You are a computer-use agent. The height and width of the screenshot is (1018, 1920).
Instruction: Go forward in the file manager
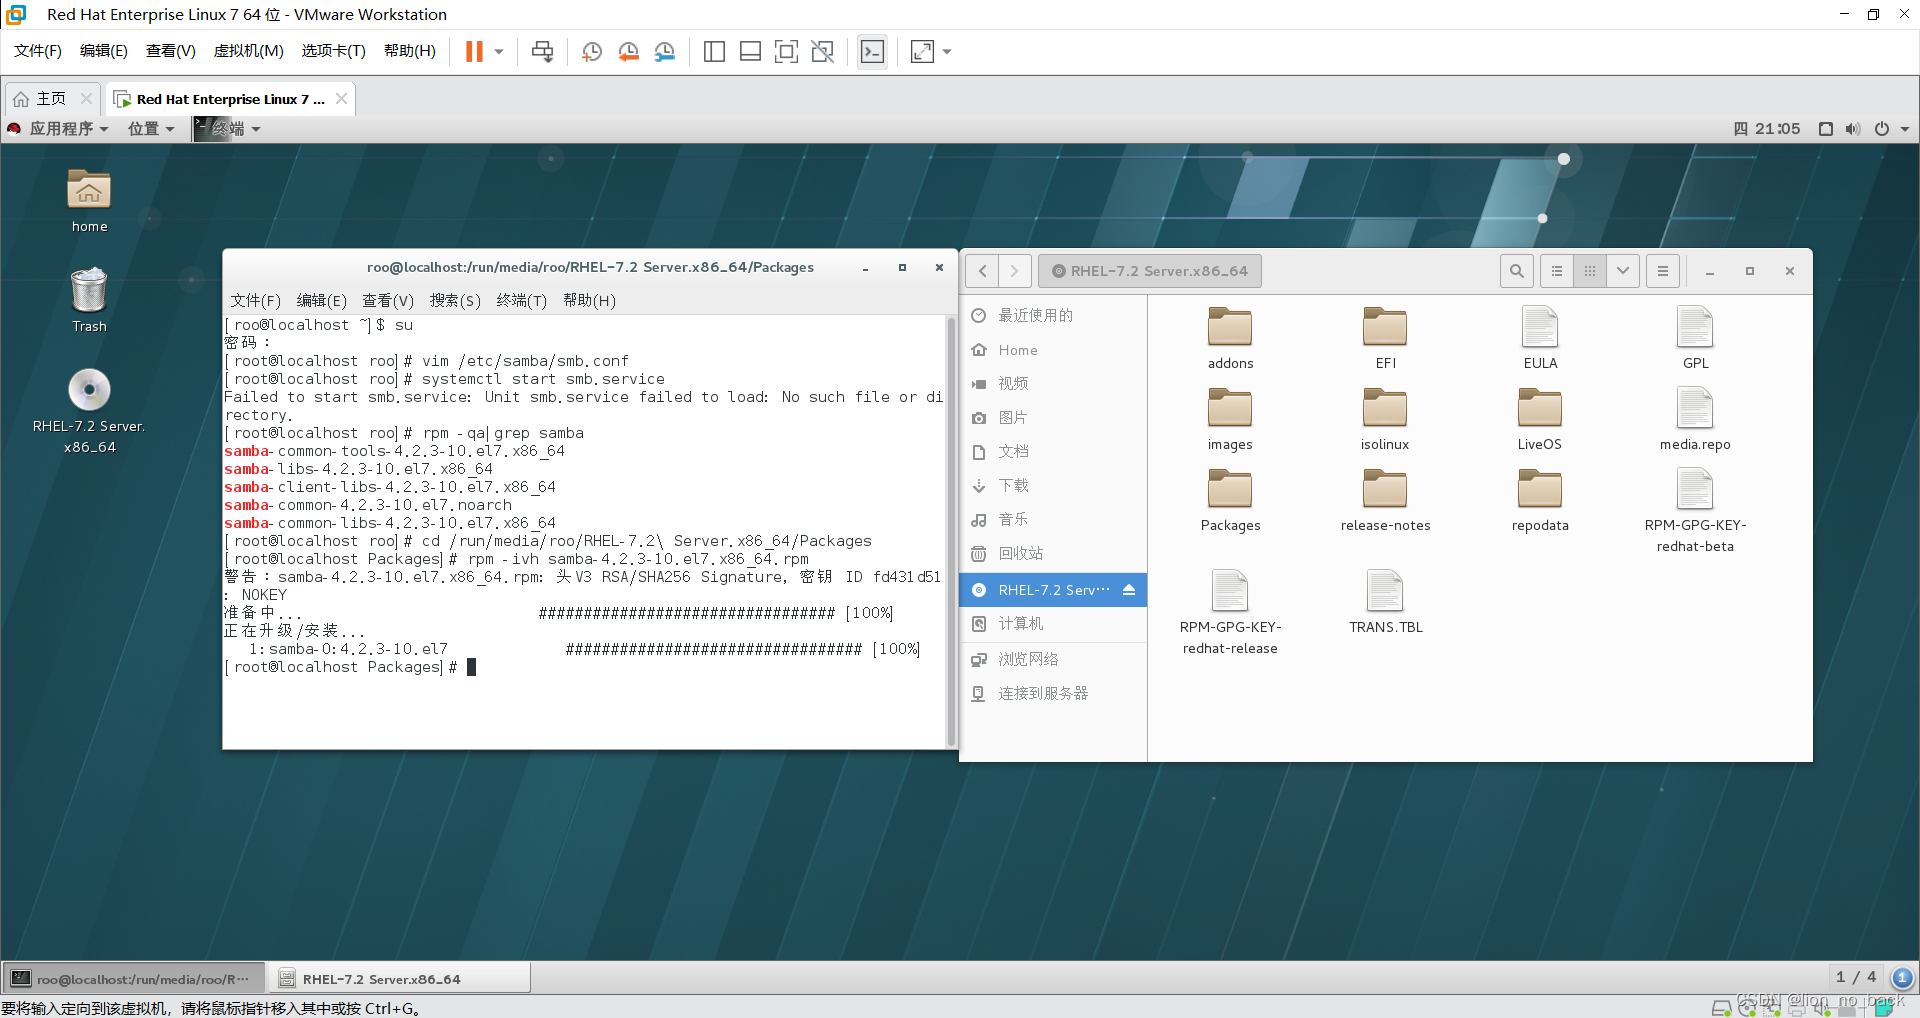[1015, 271]
